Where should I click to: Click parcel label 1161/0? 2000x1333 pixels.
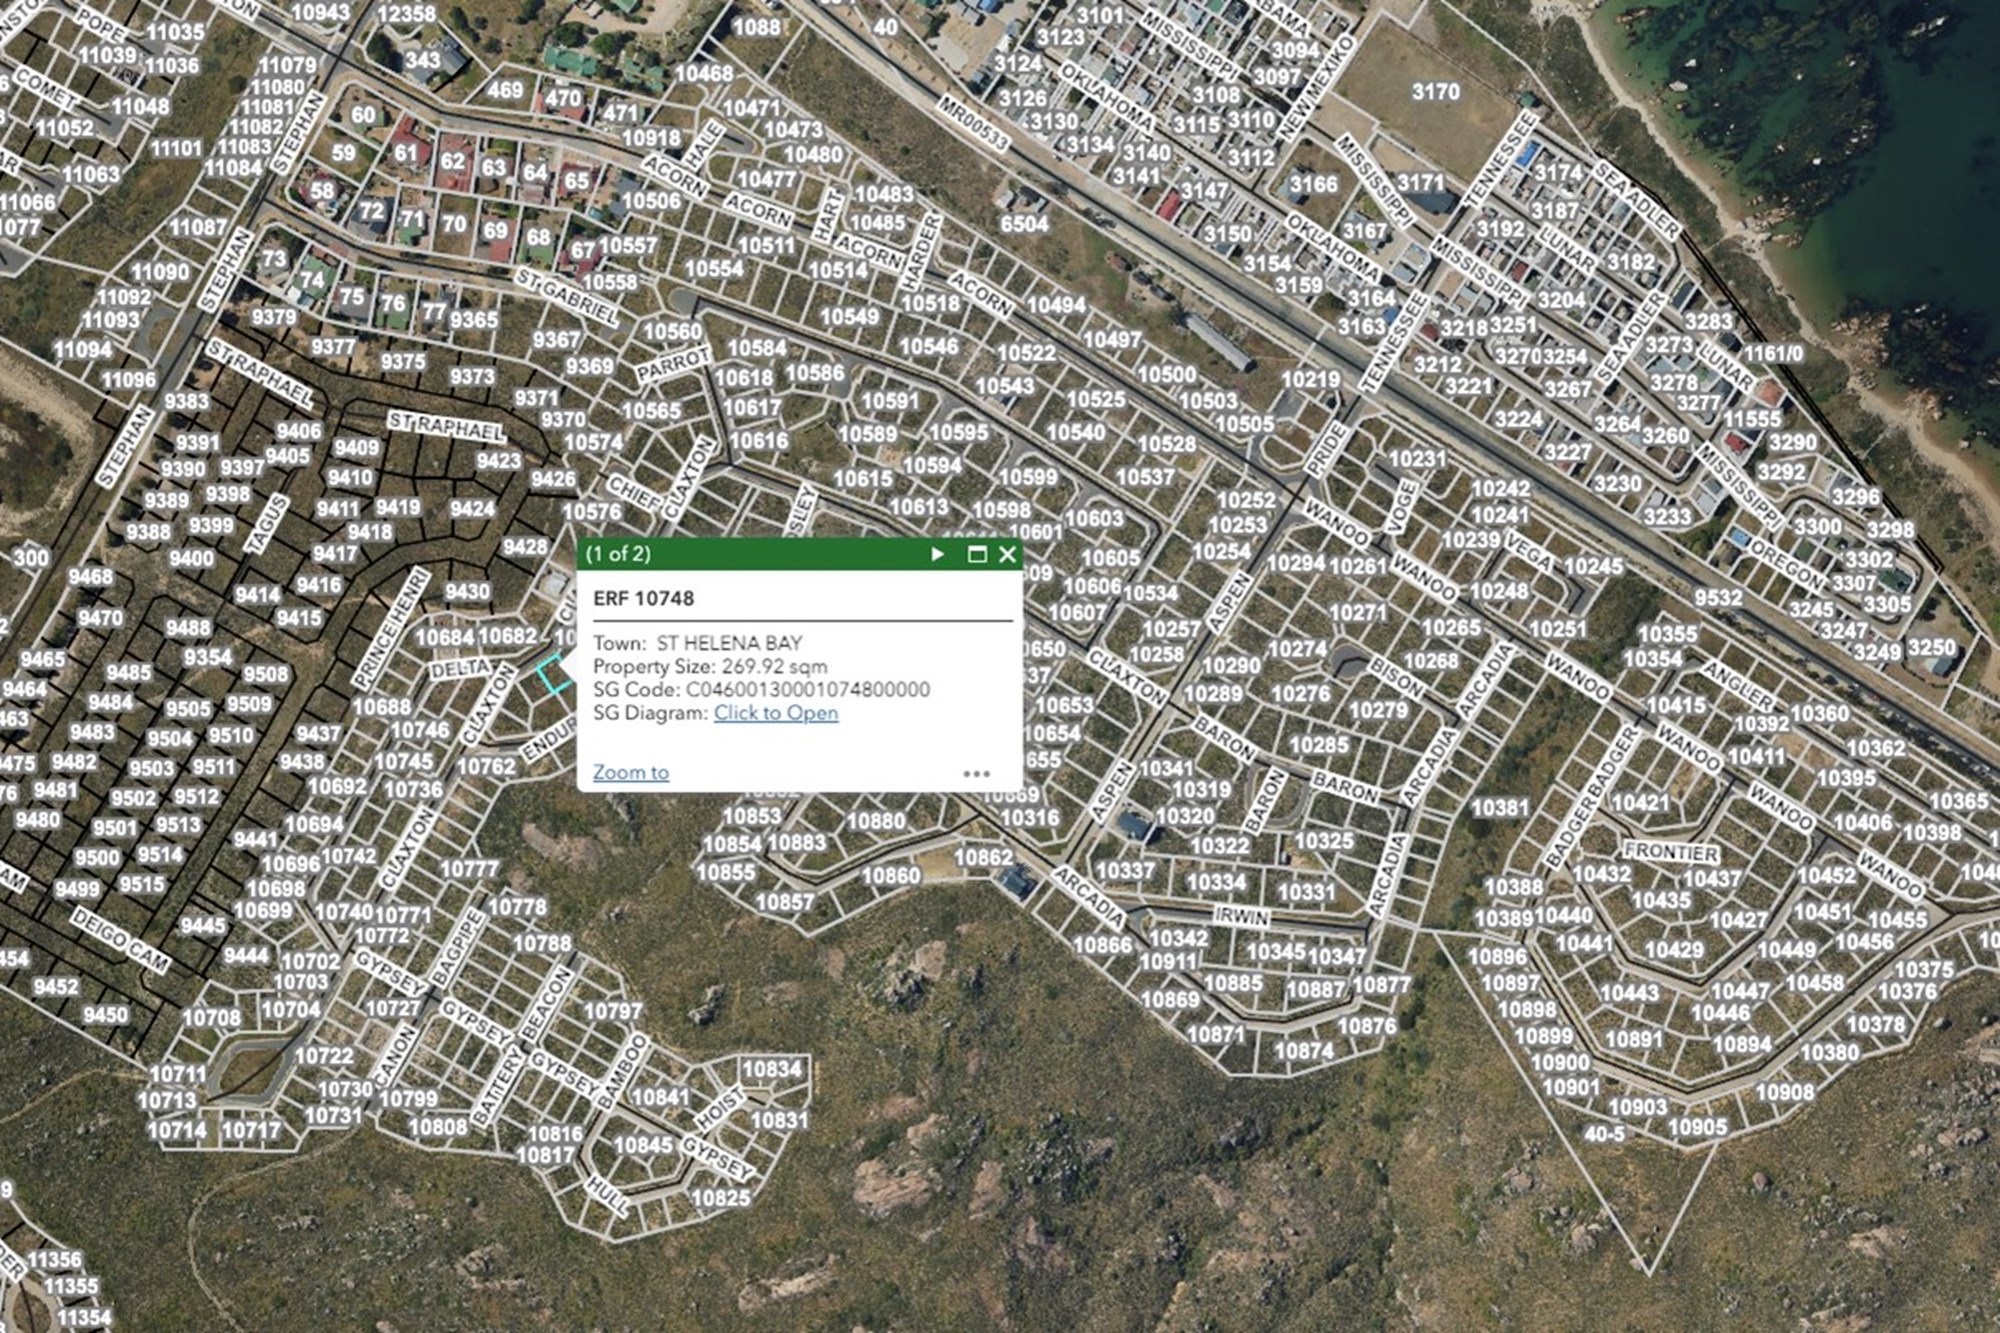pos(1773,355)
